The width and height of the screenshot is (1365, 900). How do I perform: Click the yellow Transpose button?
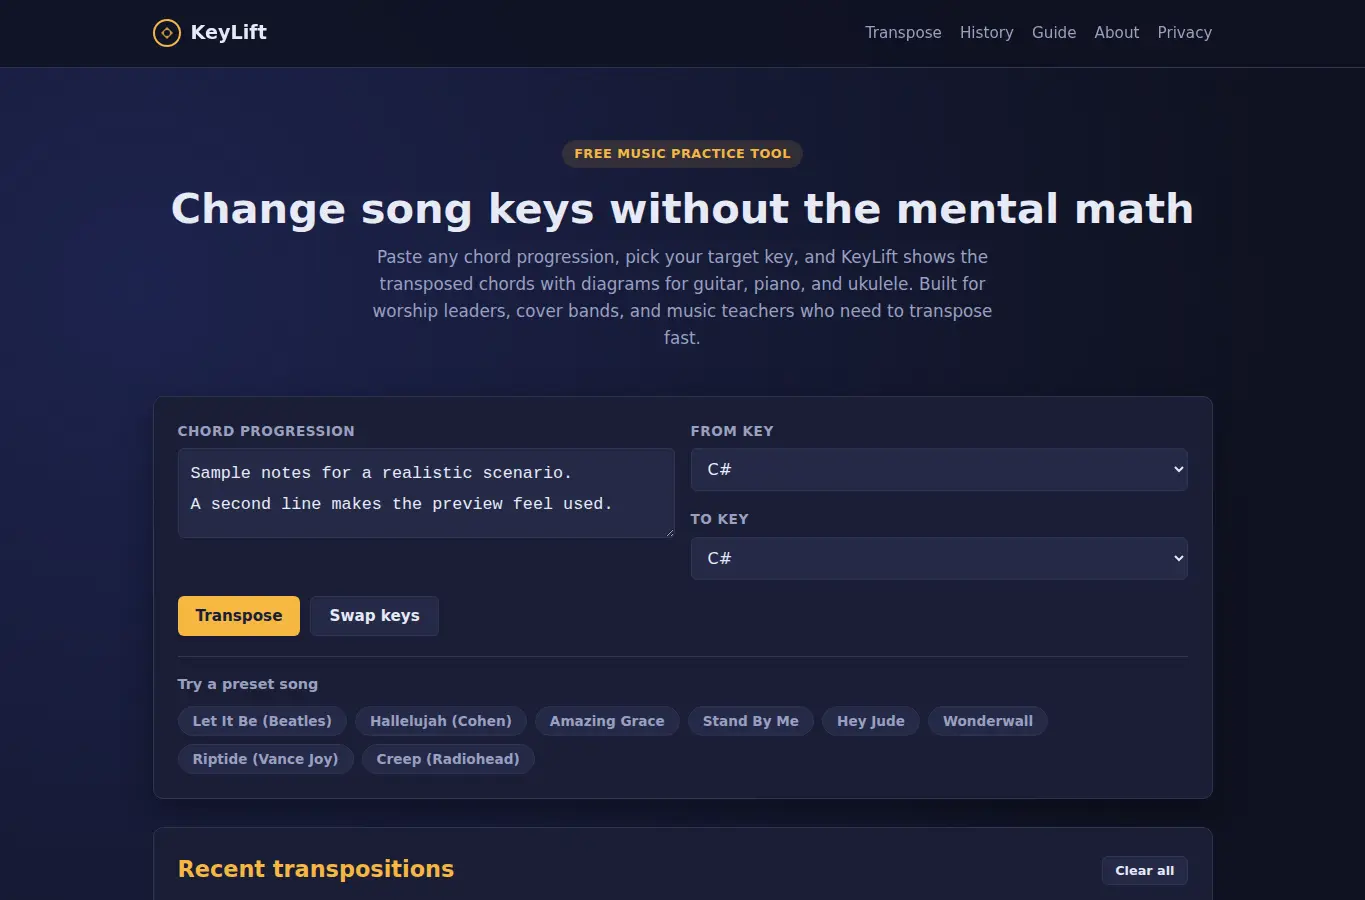click(x=239, y=616)
